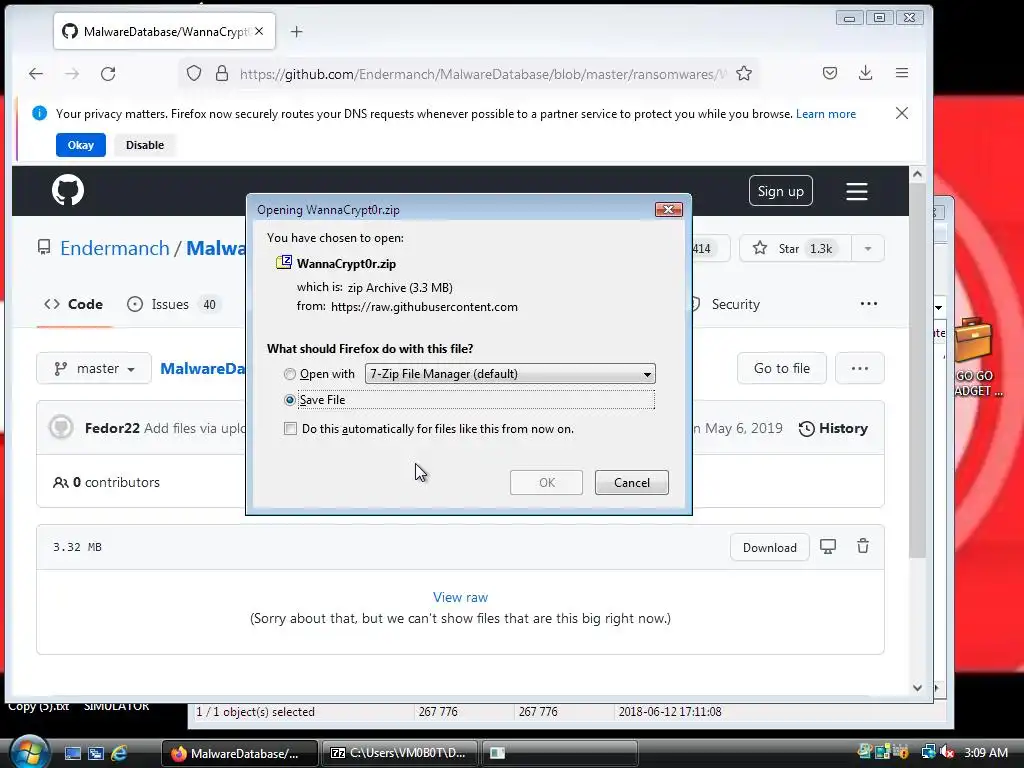Disable DNS over HTTPS via the Disable button
Viewport: 1024px width, 768px height.
pos(145,145)
